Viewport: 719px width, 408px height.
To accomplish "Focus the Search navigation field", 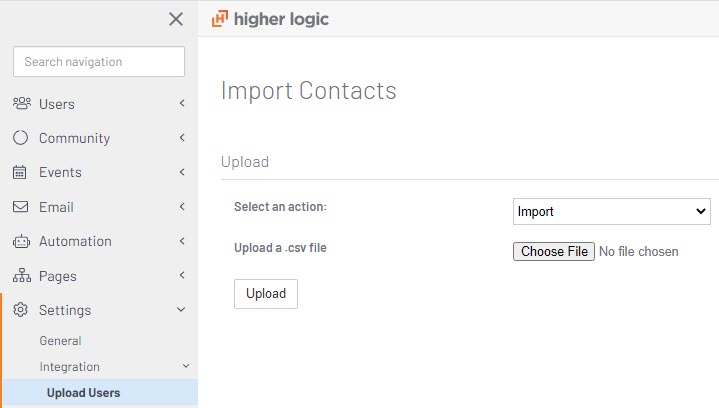I will coord(99,61).
